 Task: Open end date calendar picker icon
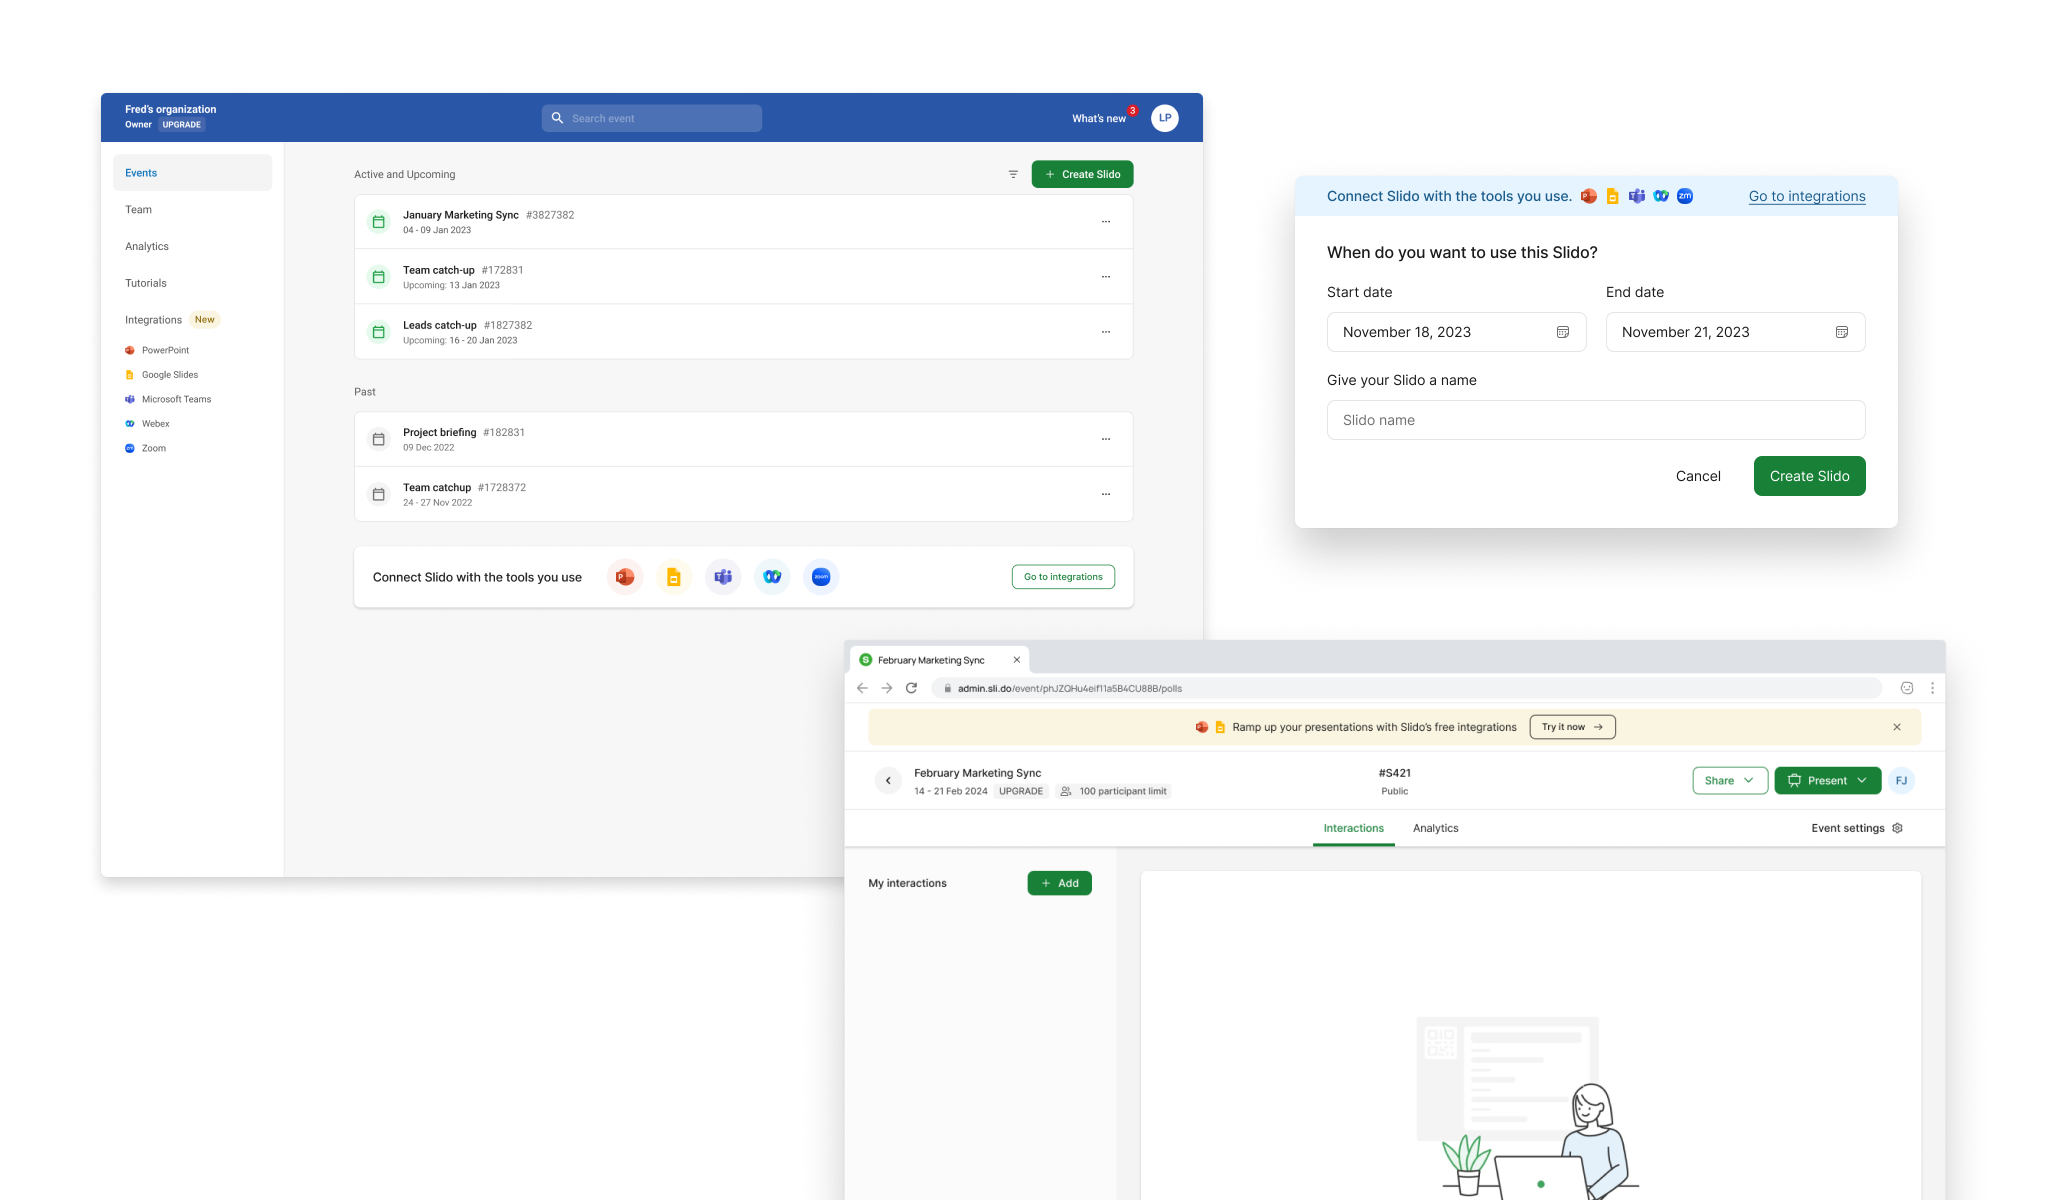tap(1841, 332)
